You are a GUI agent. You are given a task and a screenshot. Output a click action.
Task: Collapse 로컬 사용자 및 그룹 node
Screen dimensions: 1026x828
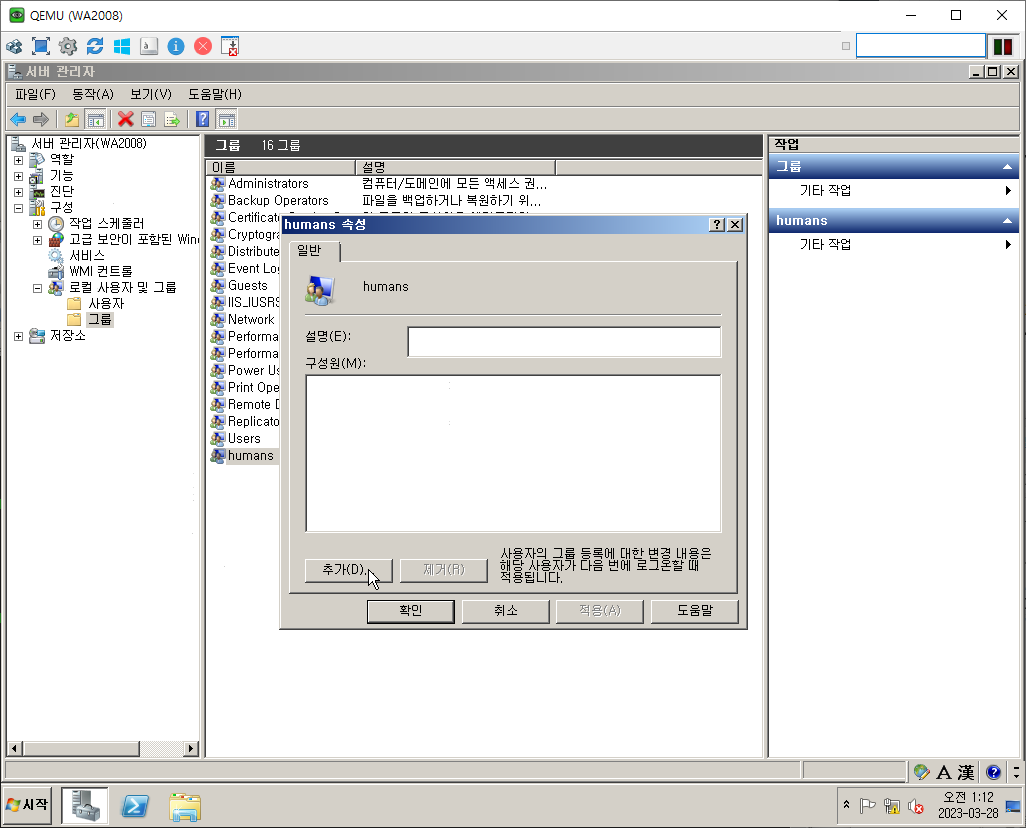[37, 288]
